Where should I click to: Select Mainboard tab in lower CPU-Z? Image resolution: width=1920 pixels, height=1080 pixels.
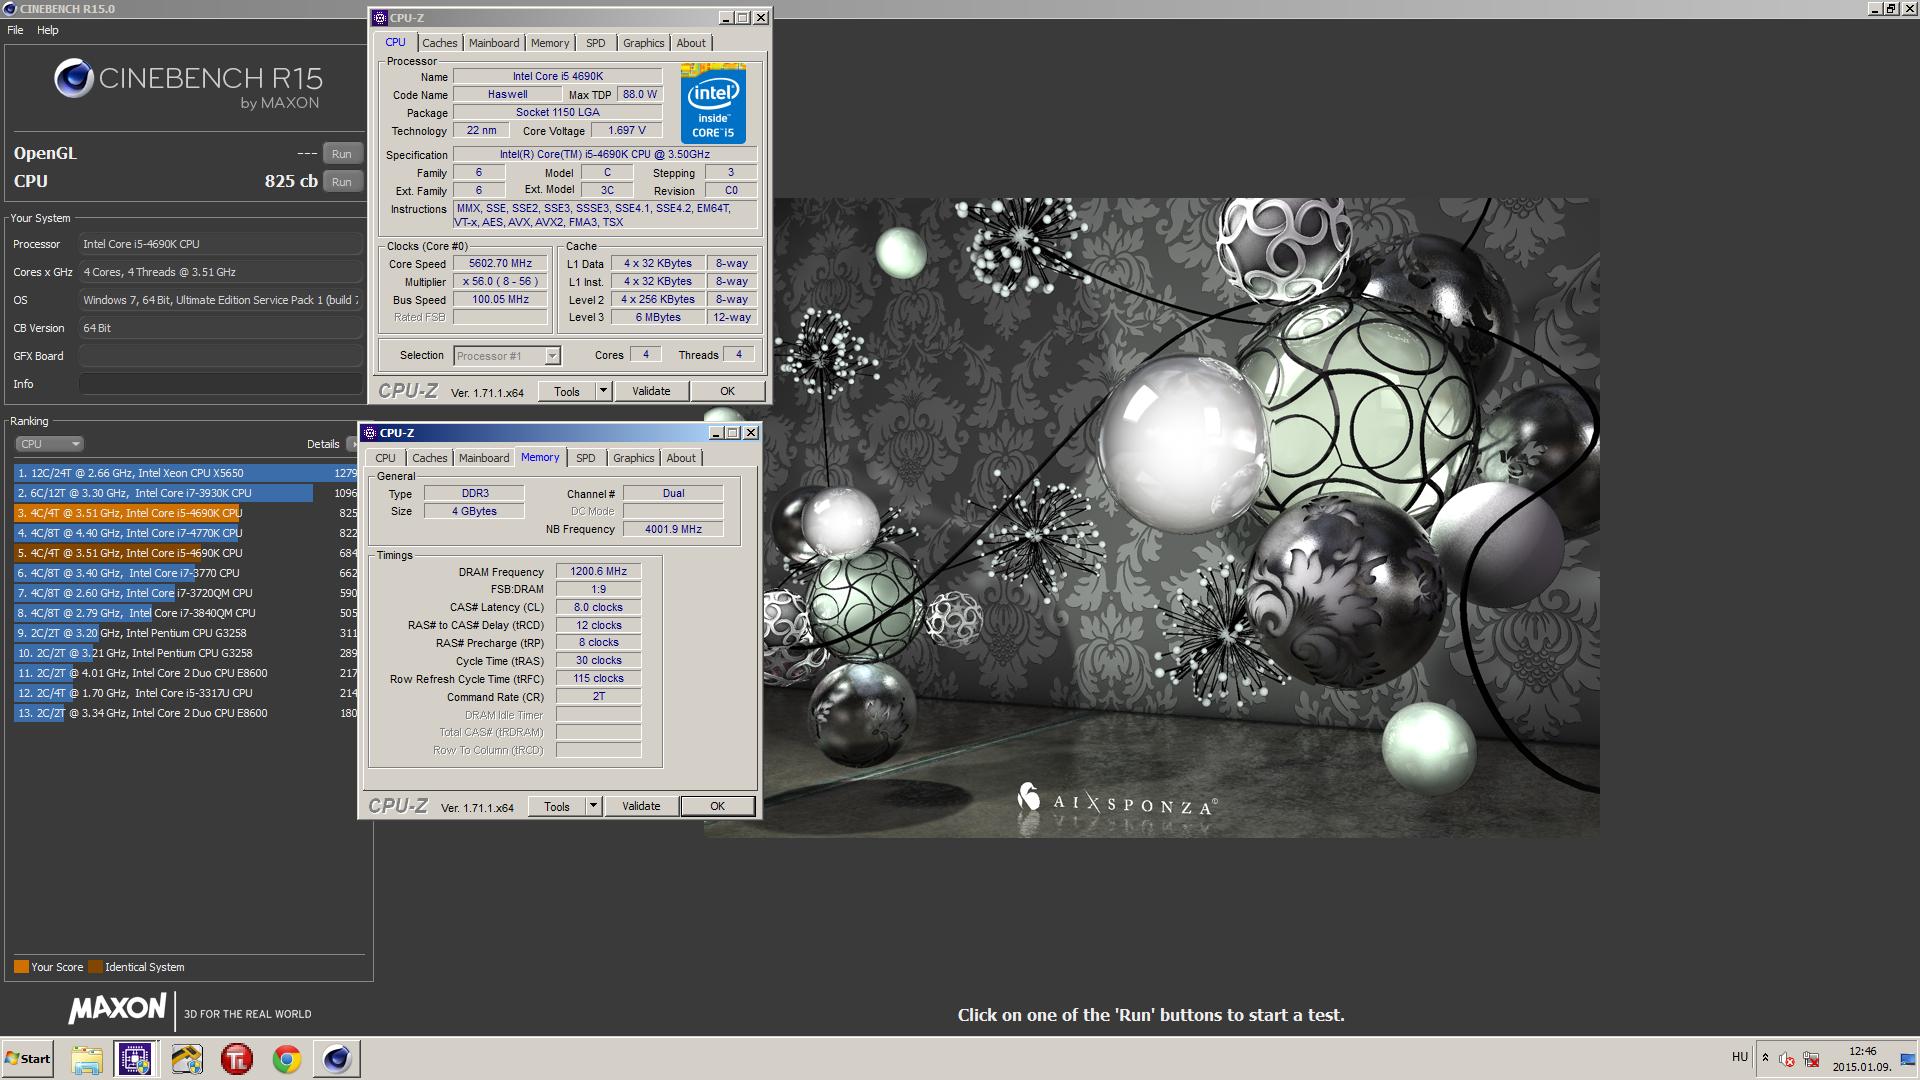(484, 458)
